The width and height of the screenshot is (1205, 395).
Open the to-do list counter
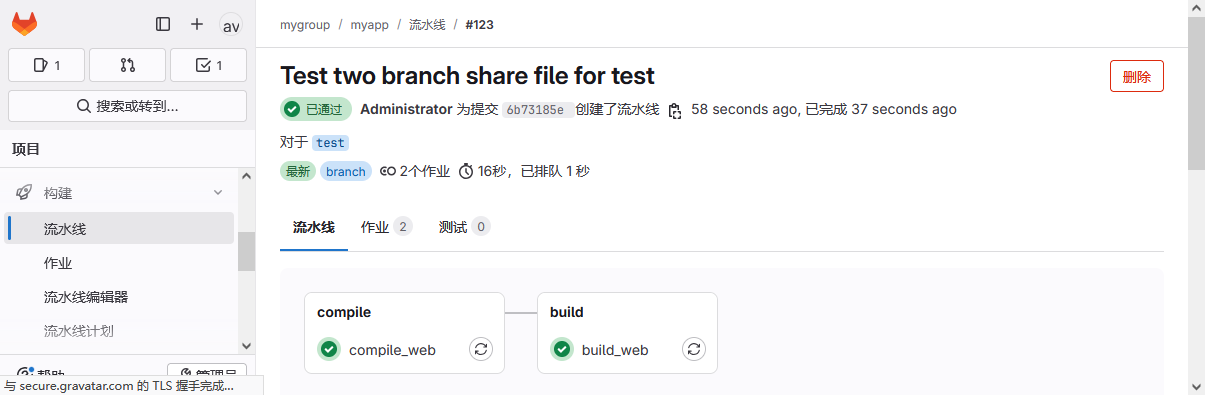208,65
